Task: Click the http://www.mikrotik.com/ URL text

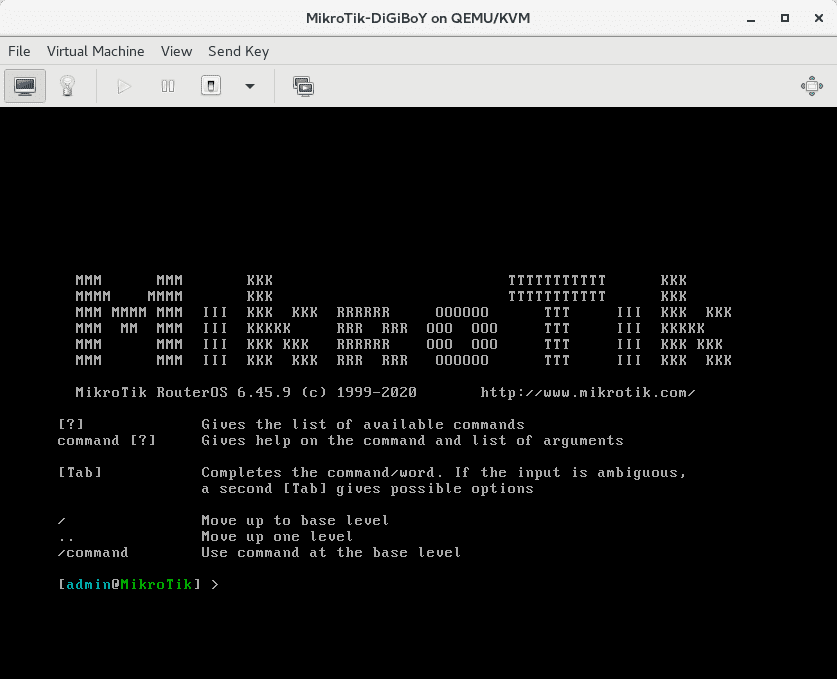Action: (588, 392)
